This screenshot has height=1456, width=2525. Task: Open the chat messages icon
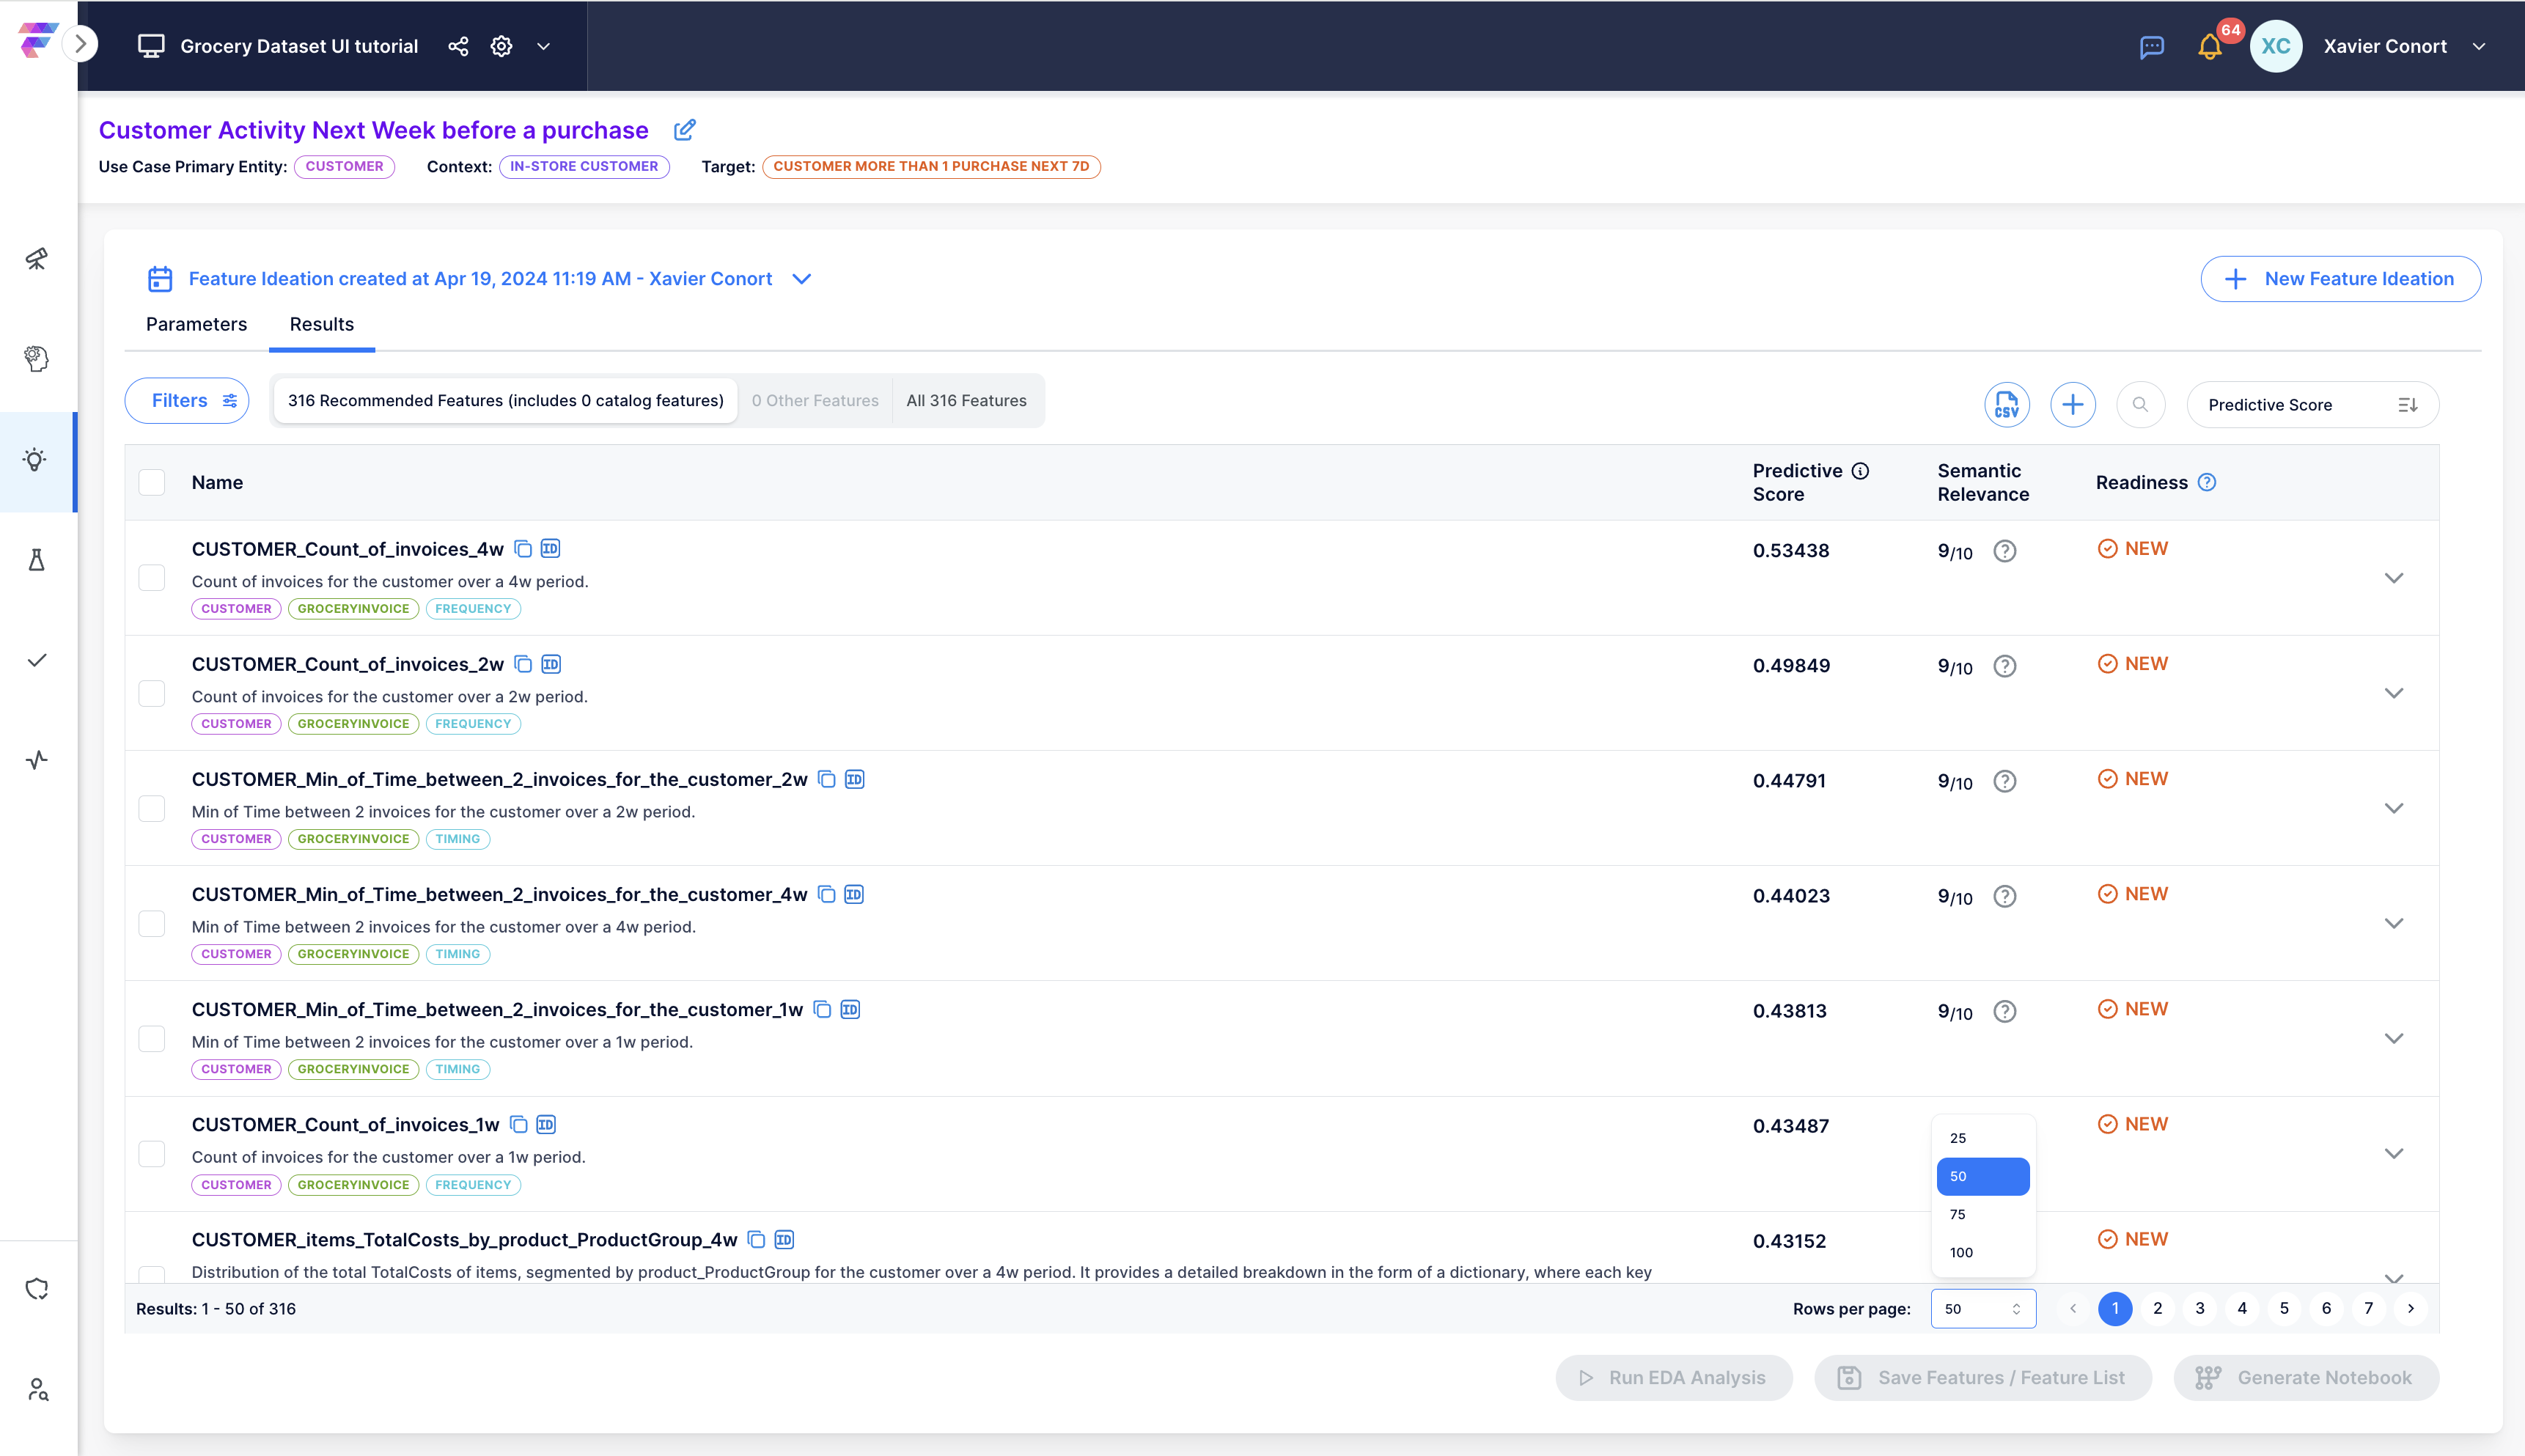[2152, 46]
